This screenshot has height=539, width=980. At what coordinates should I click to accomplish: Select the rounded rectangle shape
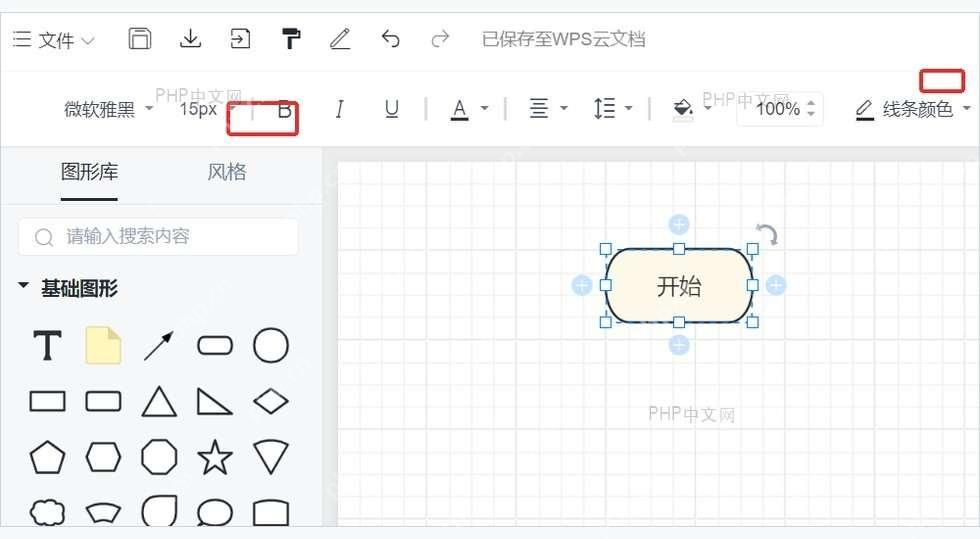[103, 401]
